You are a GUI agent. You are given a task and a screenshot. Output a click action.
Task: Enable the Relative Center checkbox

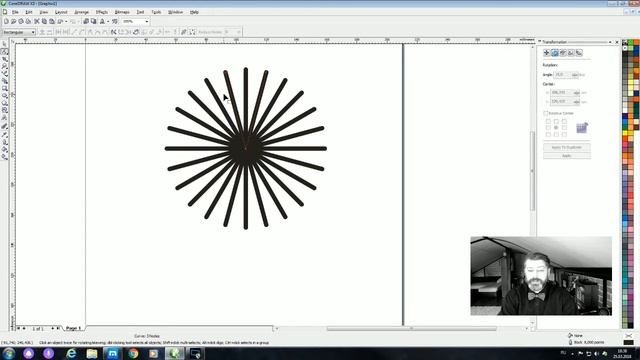(546, 113)
